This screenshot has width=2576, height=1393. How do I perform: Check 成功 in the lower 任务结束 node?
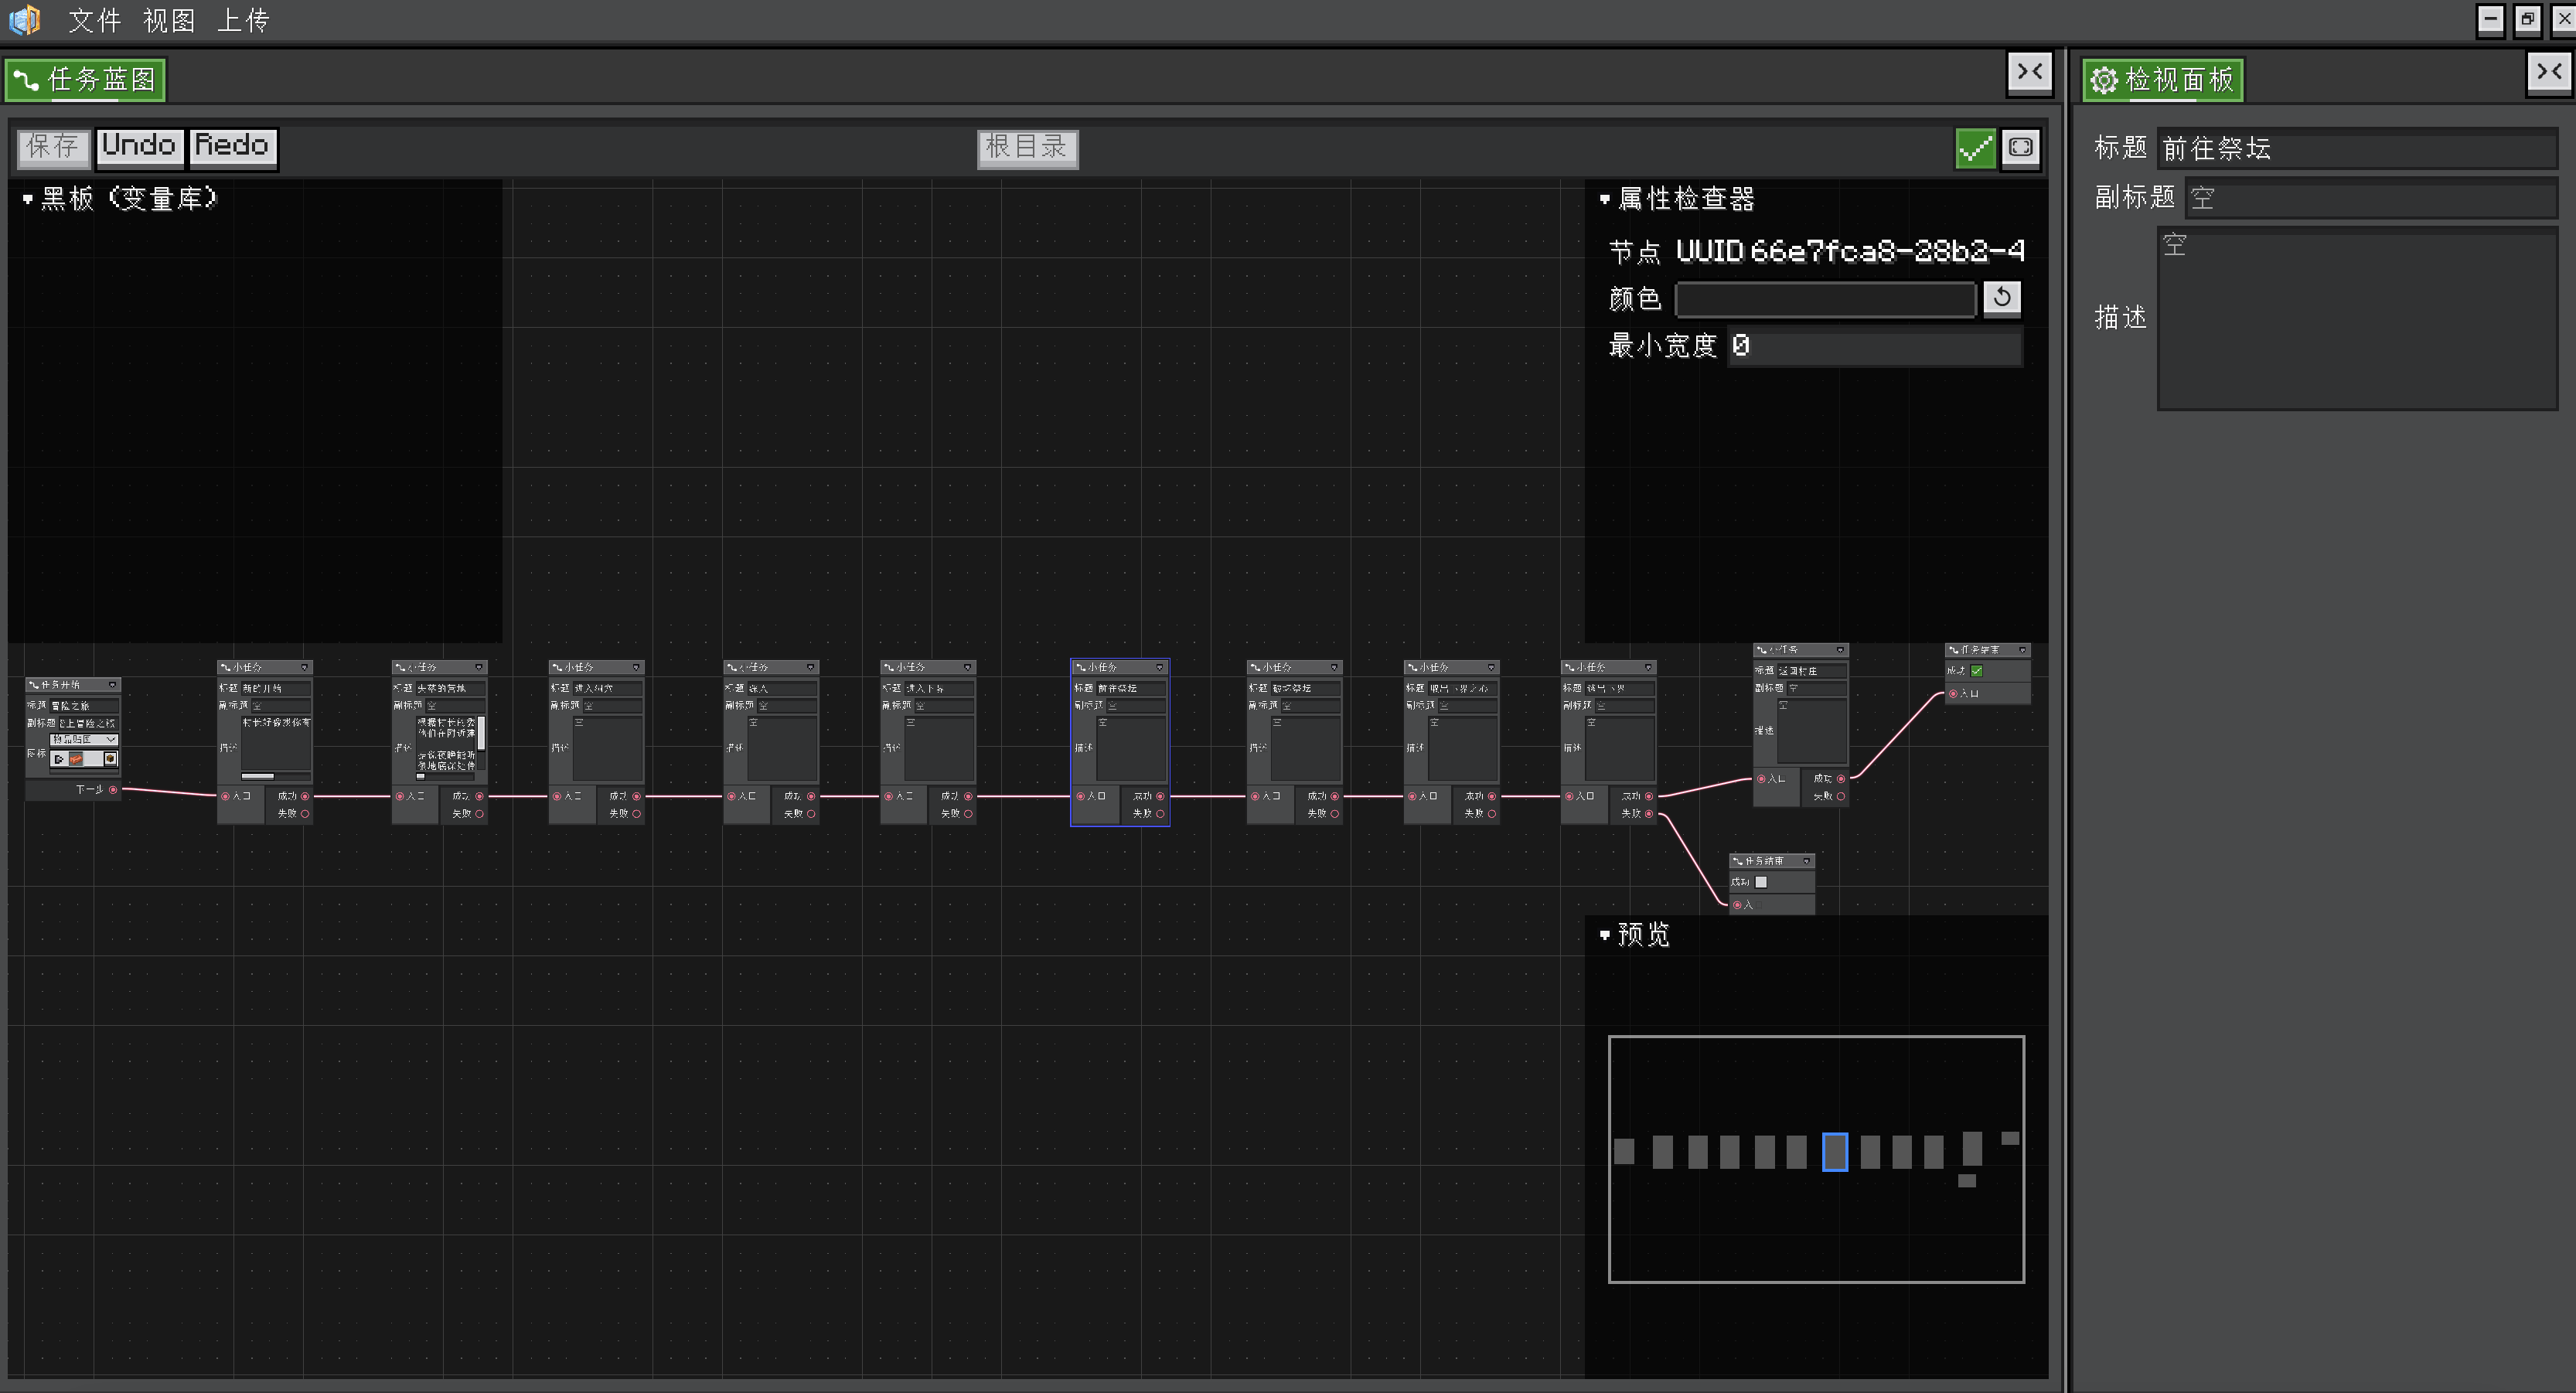pyautogui.click(x=1761, y=882)
